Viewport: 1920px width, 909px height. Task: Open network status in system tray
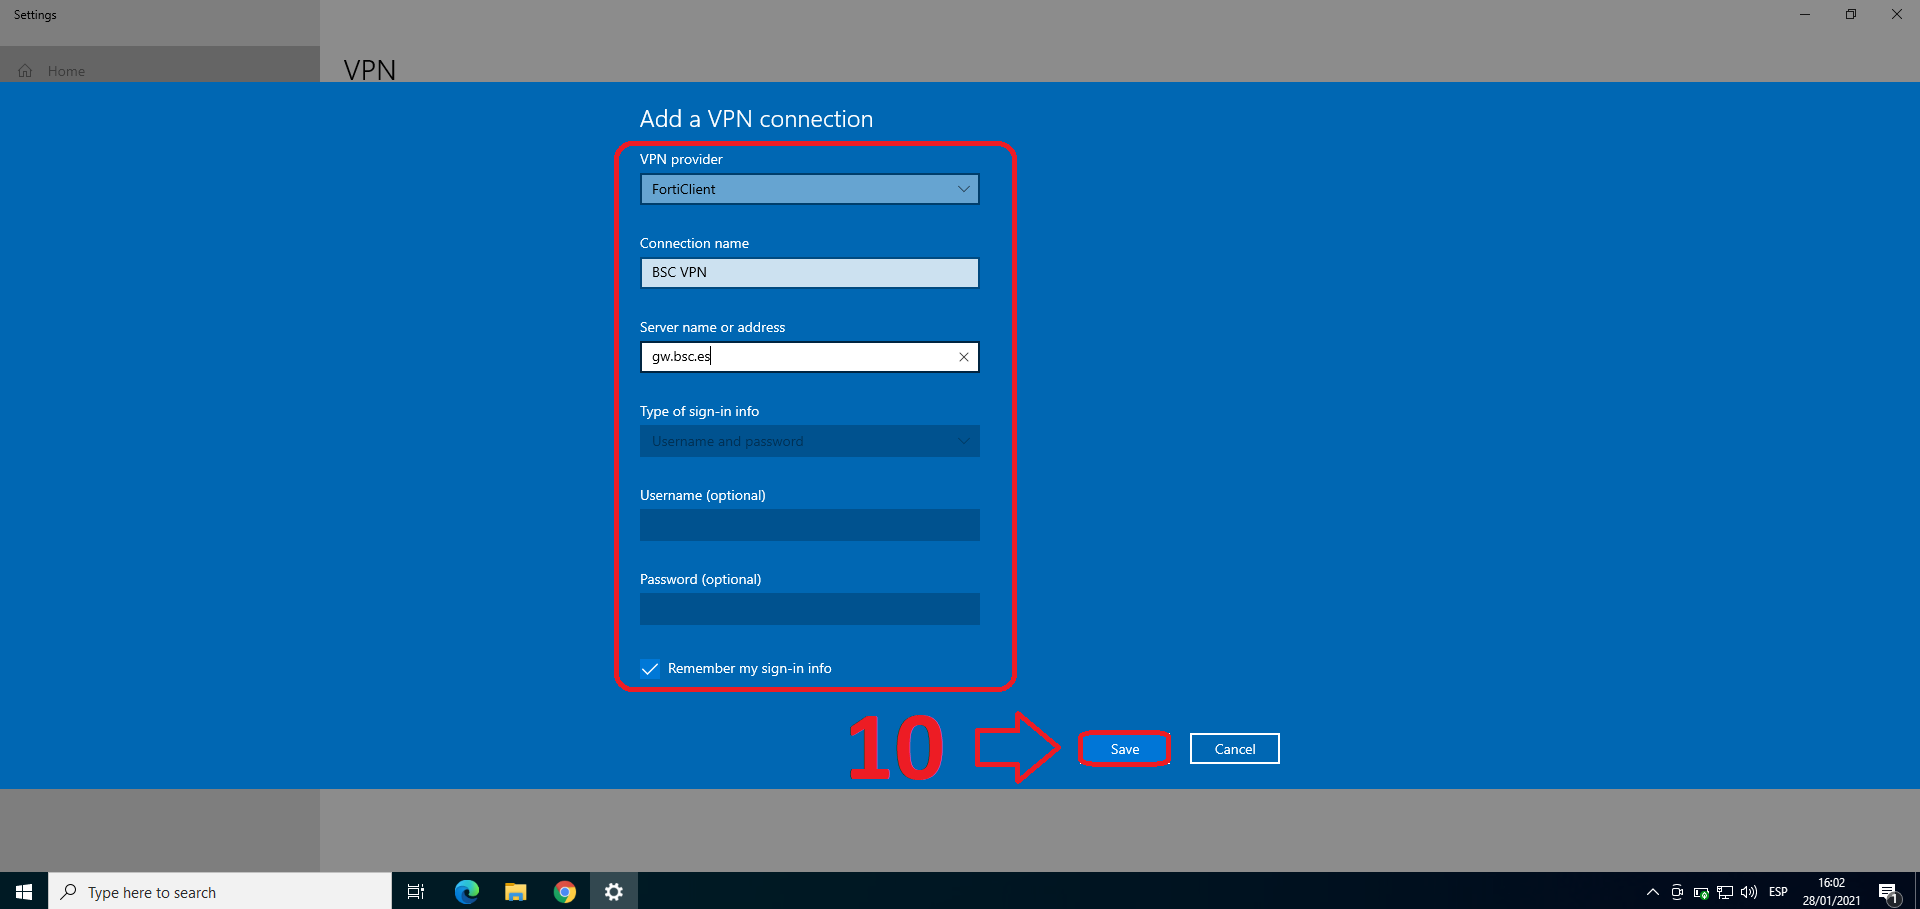click(1725, 892)
